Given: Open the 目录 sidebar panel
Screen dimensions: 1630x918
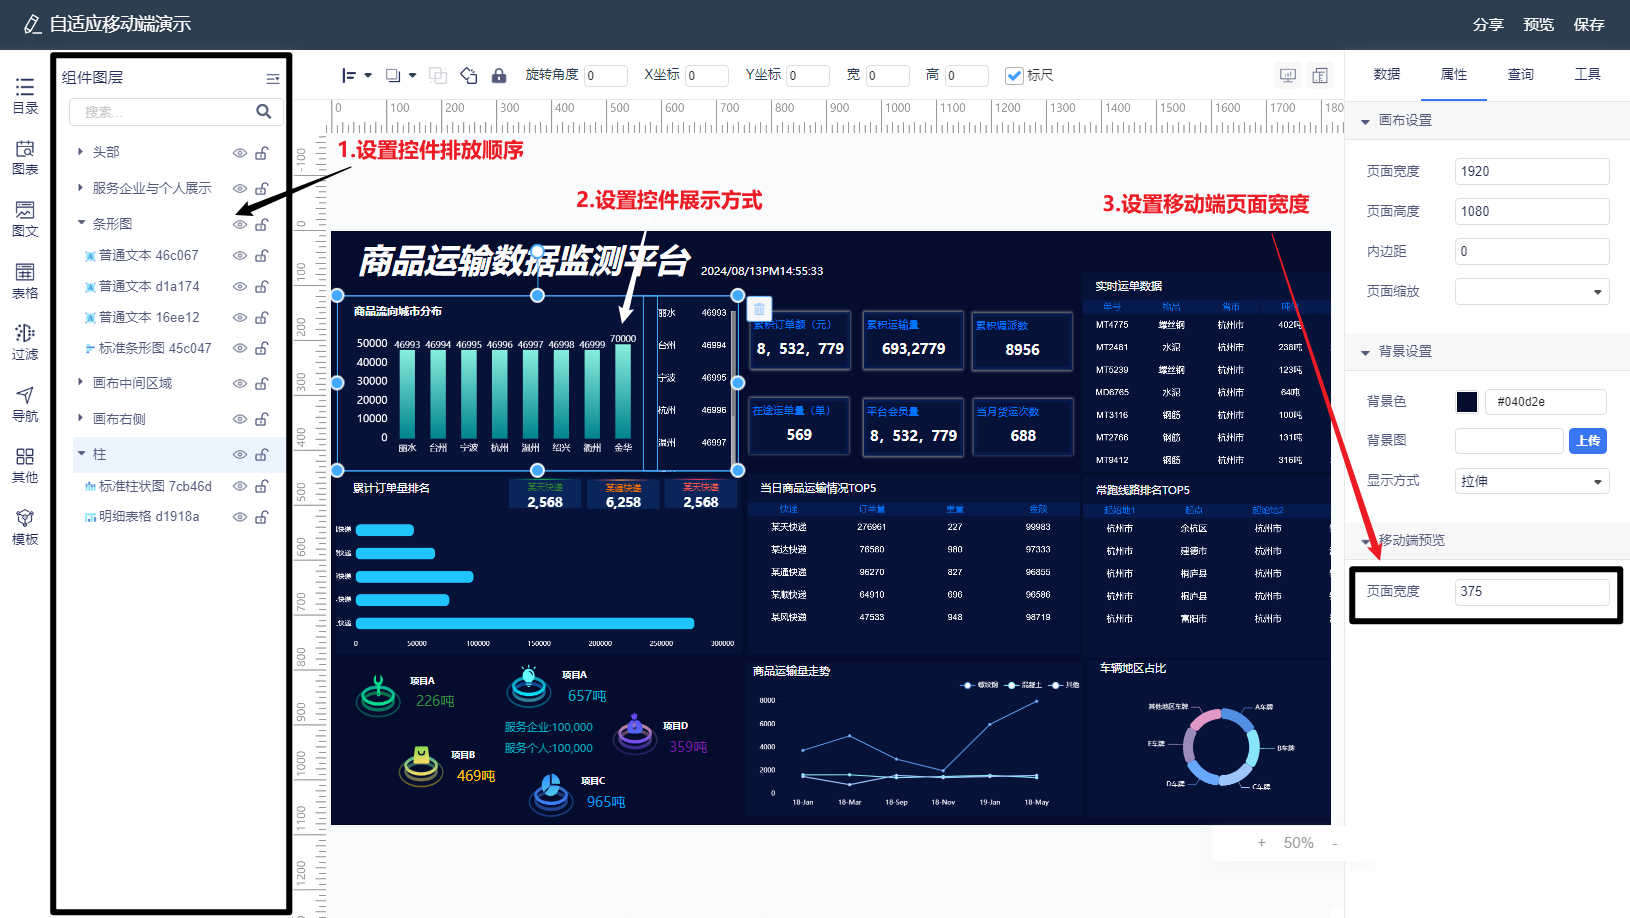Looking at the screenshot, I should point(25,96).
